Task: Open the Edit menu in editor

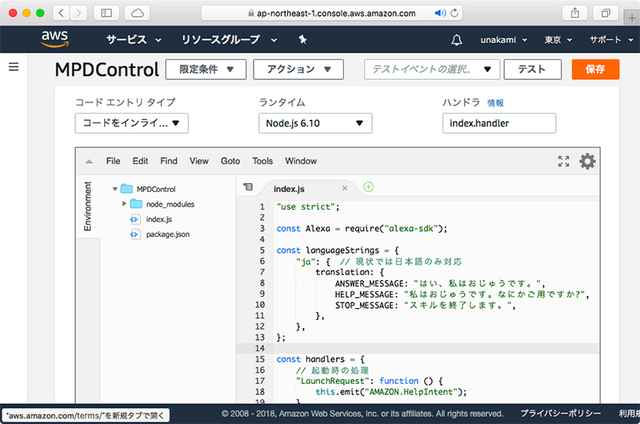Action: (141, 161)
